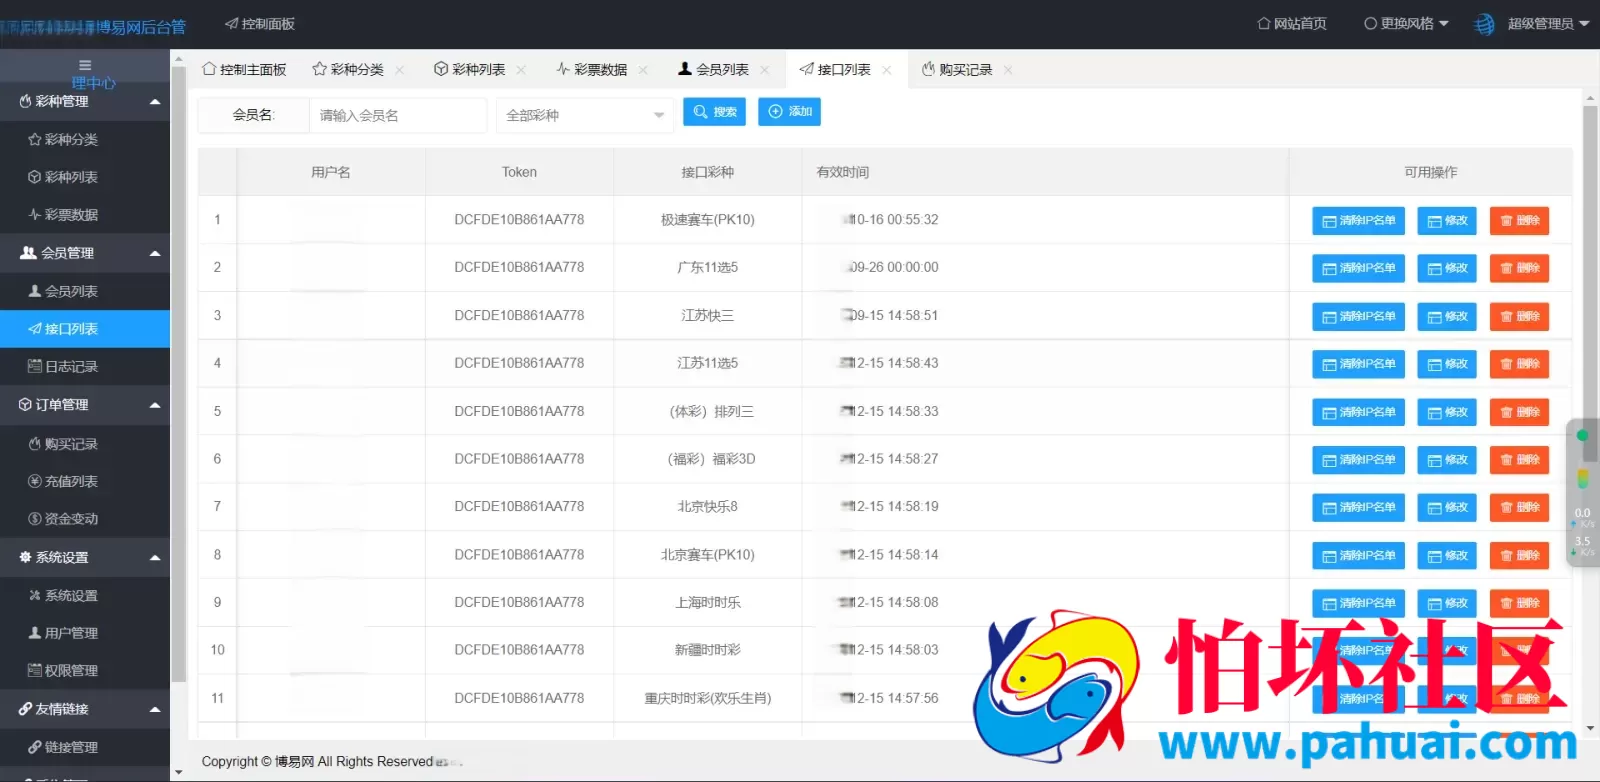Collapse the 系统设置 sidebar group
The image size is (1600, 782).
click(x=85, y=557)
